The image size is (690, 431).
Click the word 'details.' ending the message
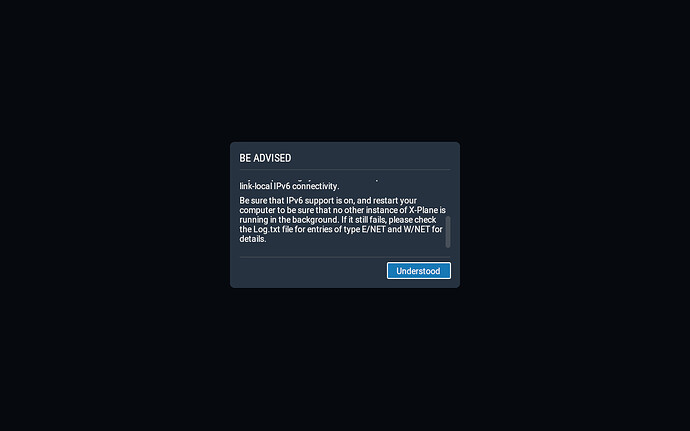253,239
